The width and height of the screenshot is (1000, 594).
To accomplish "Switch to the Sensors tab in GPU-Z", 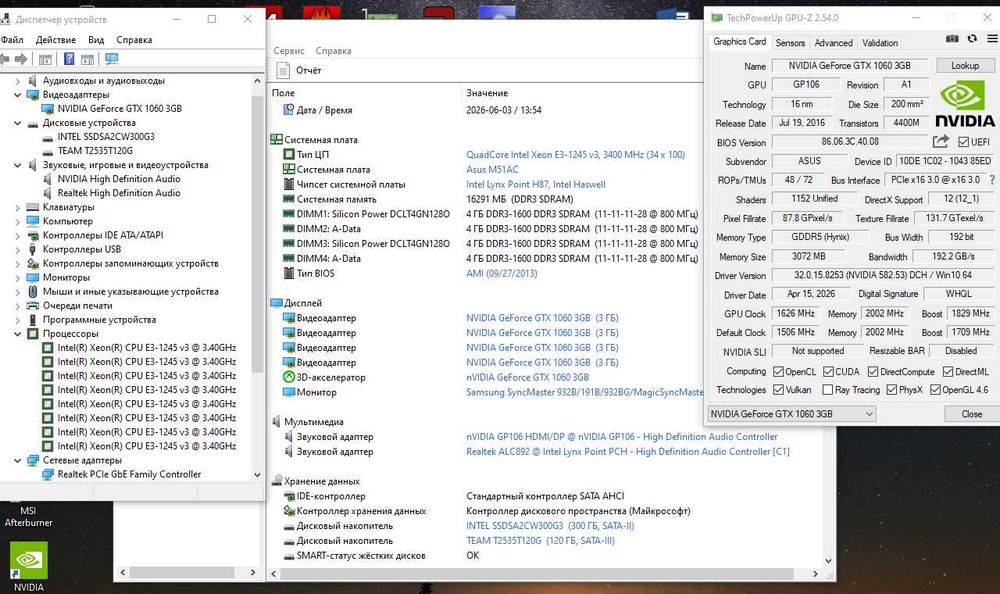I will 790,43.
